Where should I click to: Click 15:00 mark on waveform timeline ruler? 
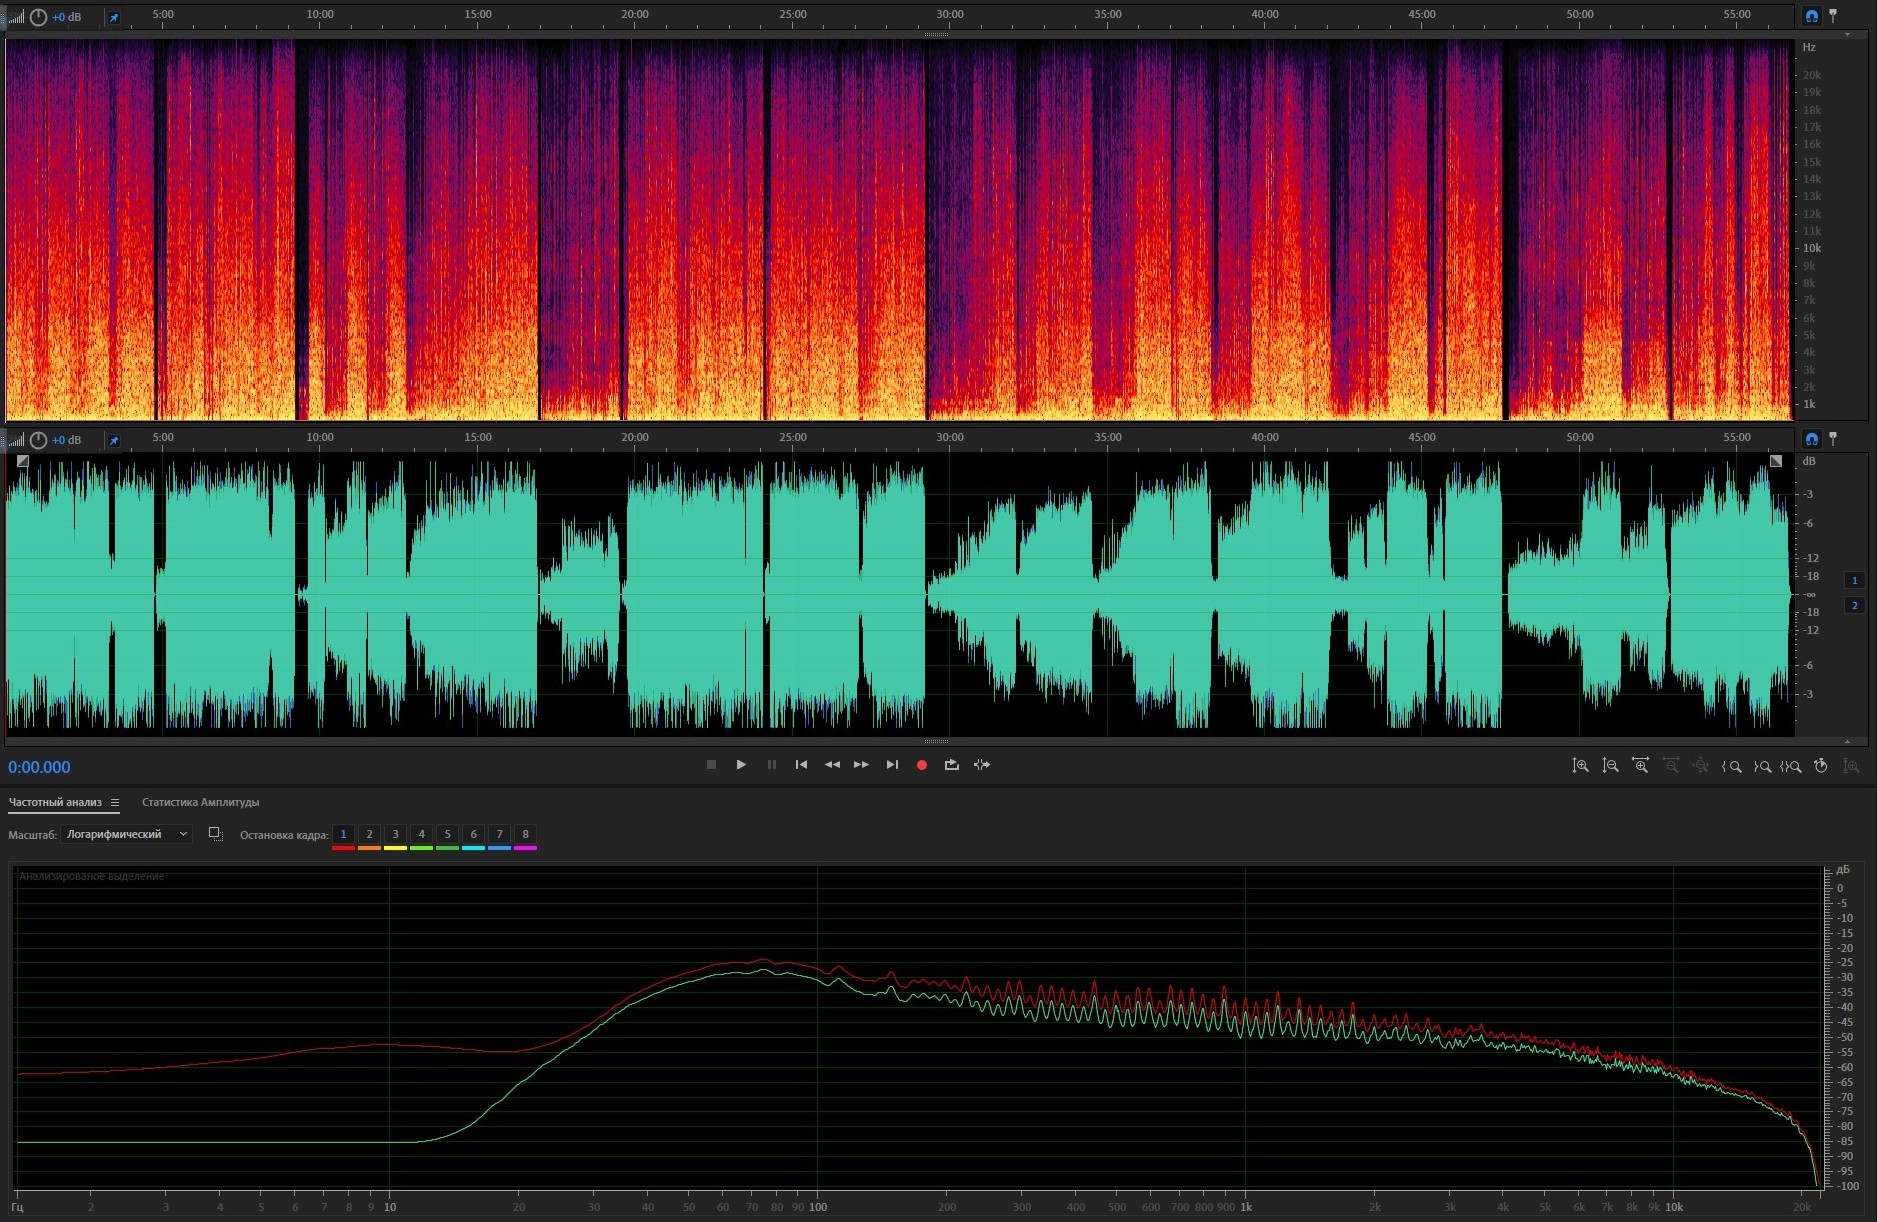pos(478,437)
